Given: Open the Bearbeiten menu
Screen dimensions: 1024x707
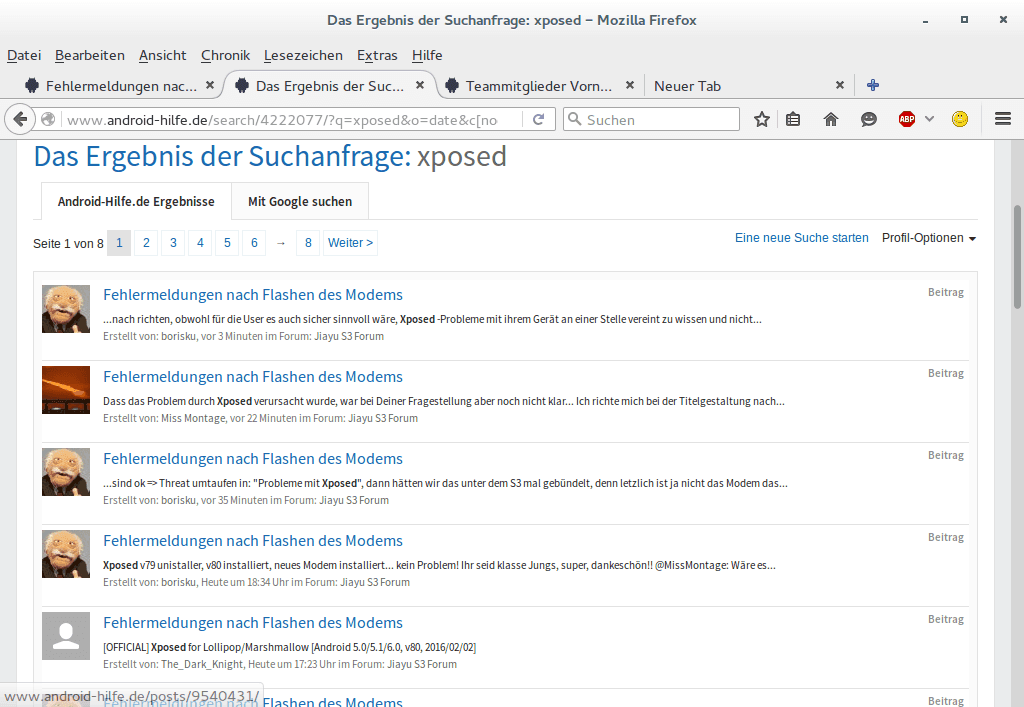Looking at the screenshot, I should [89, 55].
